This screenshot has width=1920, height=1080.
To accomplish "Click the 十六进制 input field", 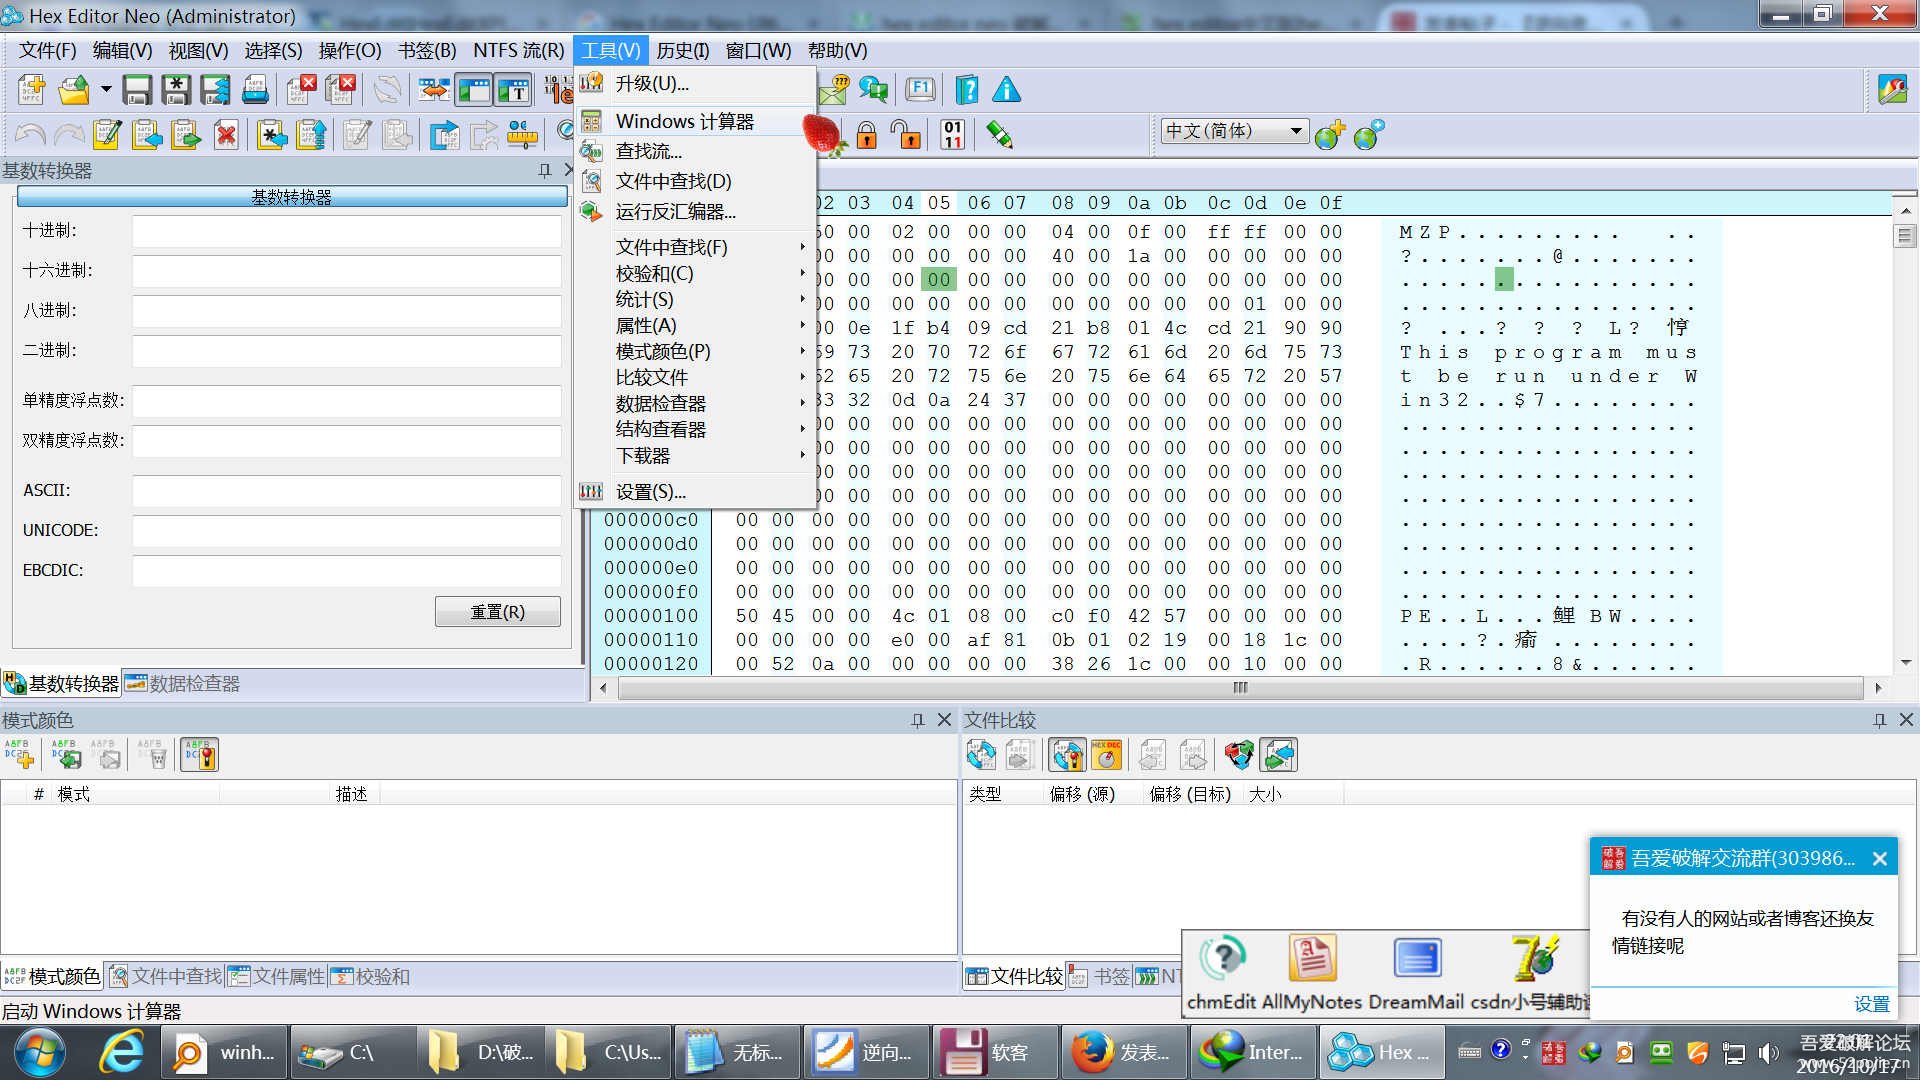I will (x=346, y=270).
